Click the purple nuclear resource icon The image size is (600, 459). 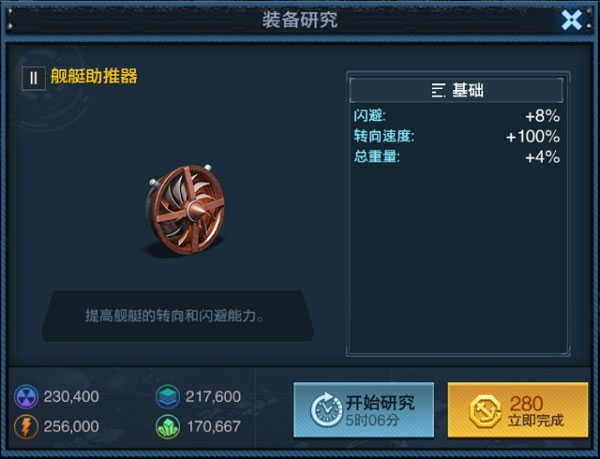click(x=26, y=397)
